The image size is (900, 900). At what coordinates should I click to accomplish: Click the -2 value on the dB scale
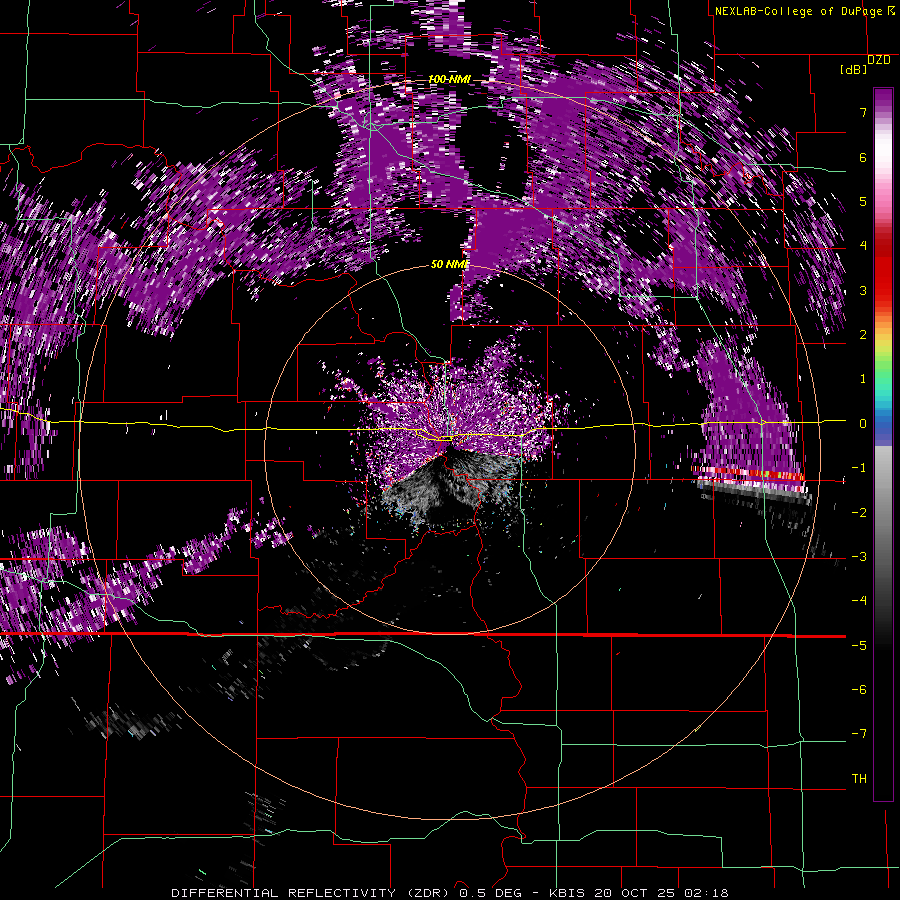pos(859,512)
